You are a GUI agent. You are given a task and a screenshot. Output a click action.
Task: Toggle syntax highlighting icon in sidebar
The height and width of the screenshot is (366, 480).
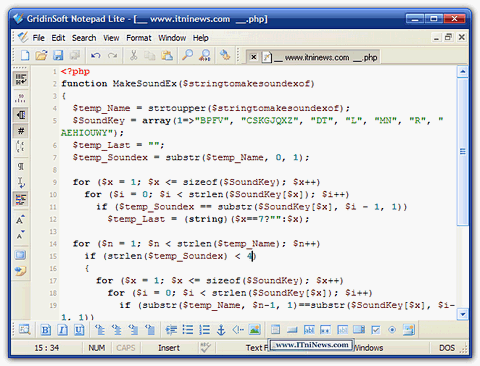point(21,199)
